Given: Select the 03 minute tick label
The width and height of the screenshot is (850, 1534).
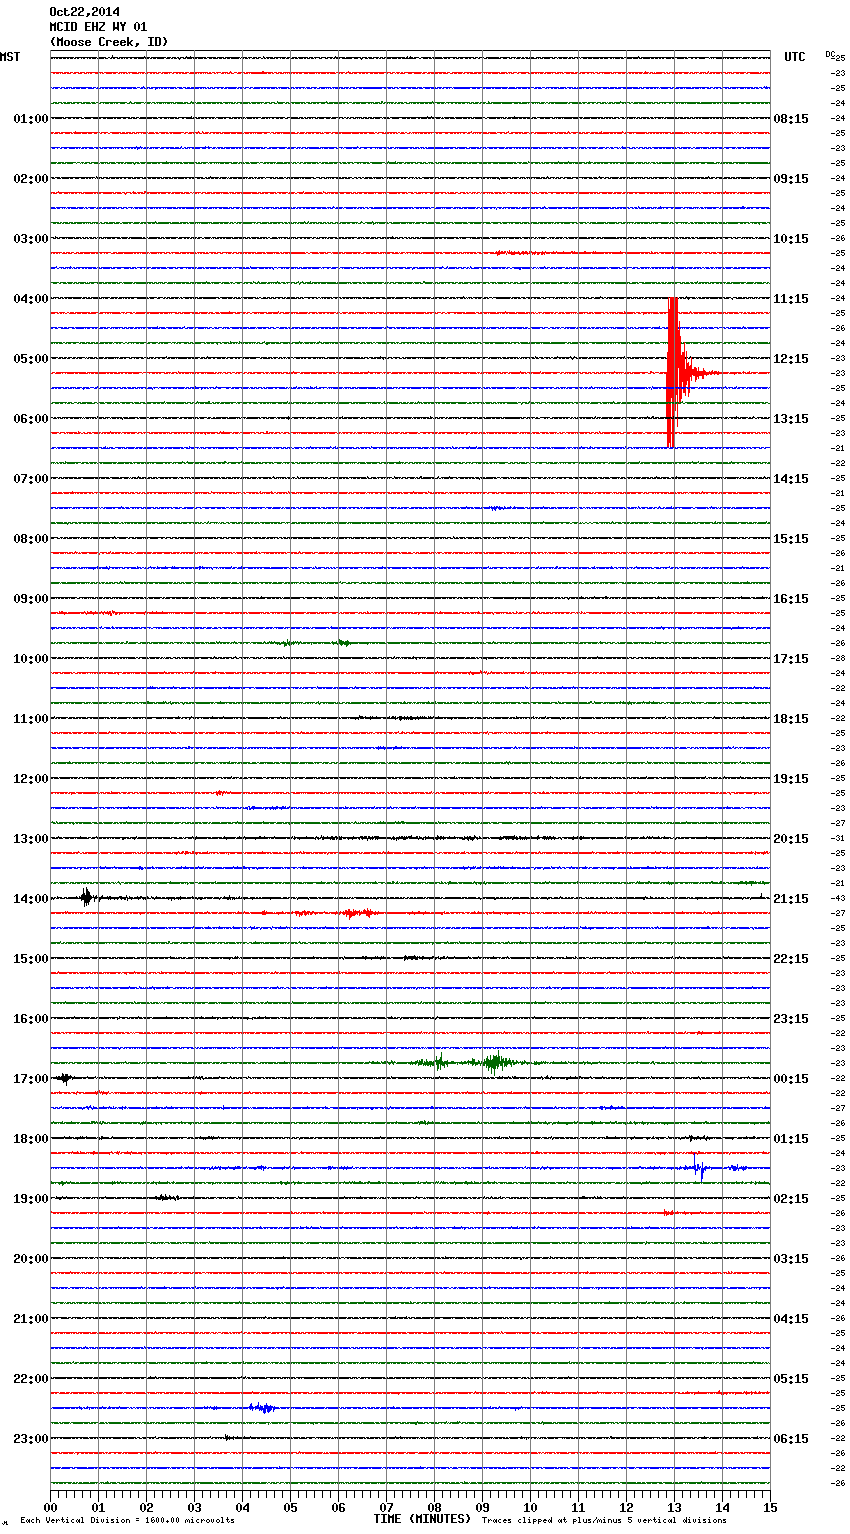Looking at the screenshot, I should point(194,1507).
